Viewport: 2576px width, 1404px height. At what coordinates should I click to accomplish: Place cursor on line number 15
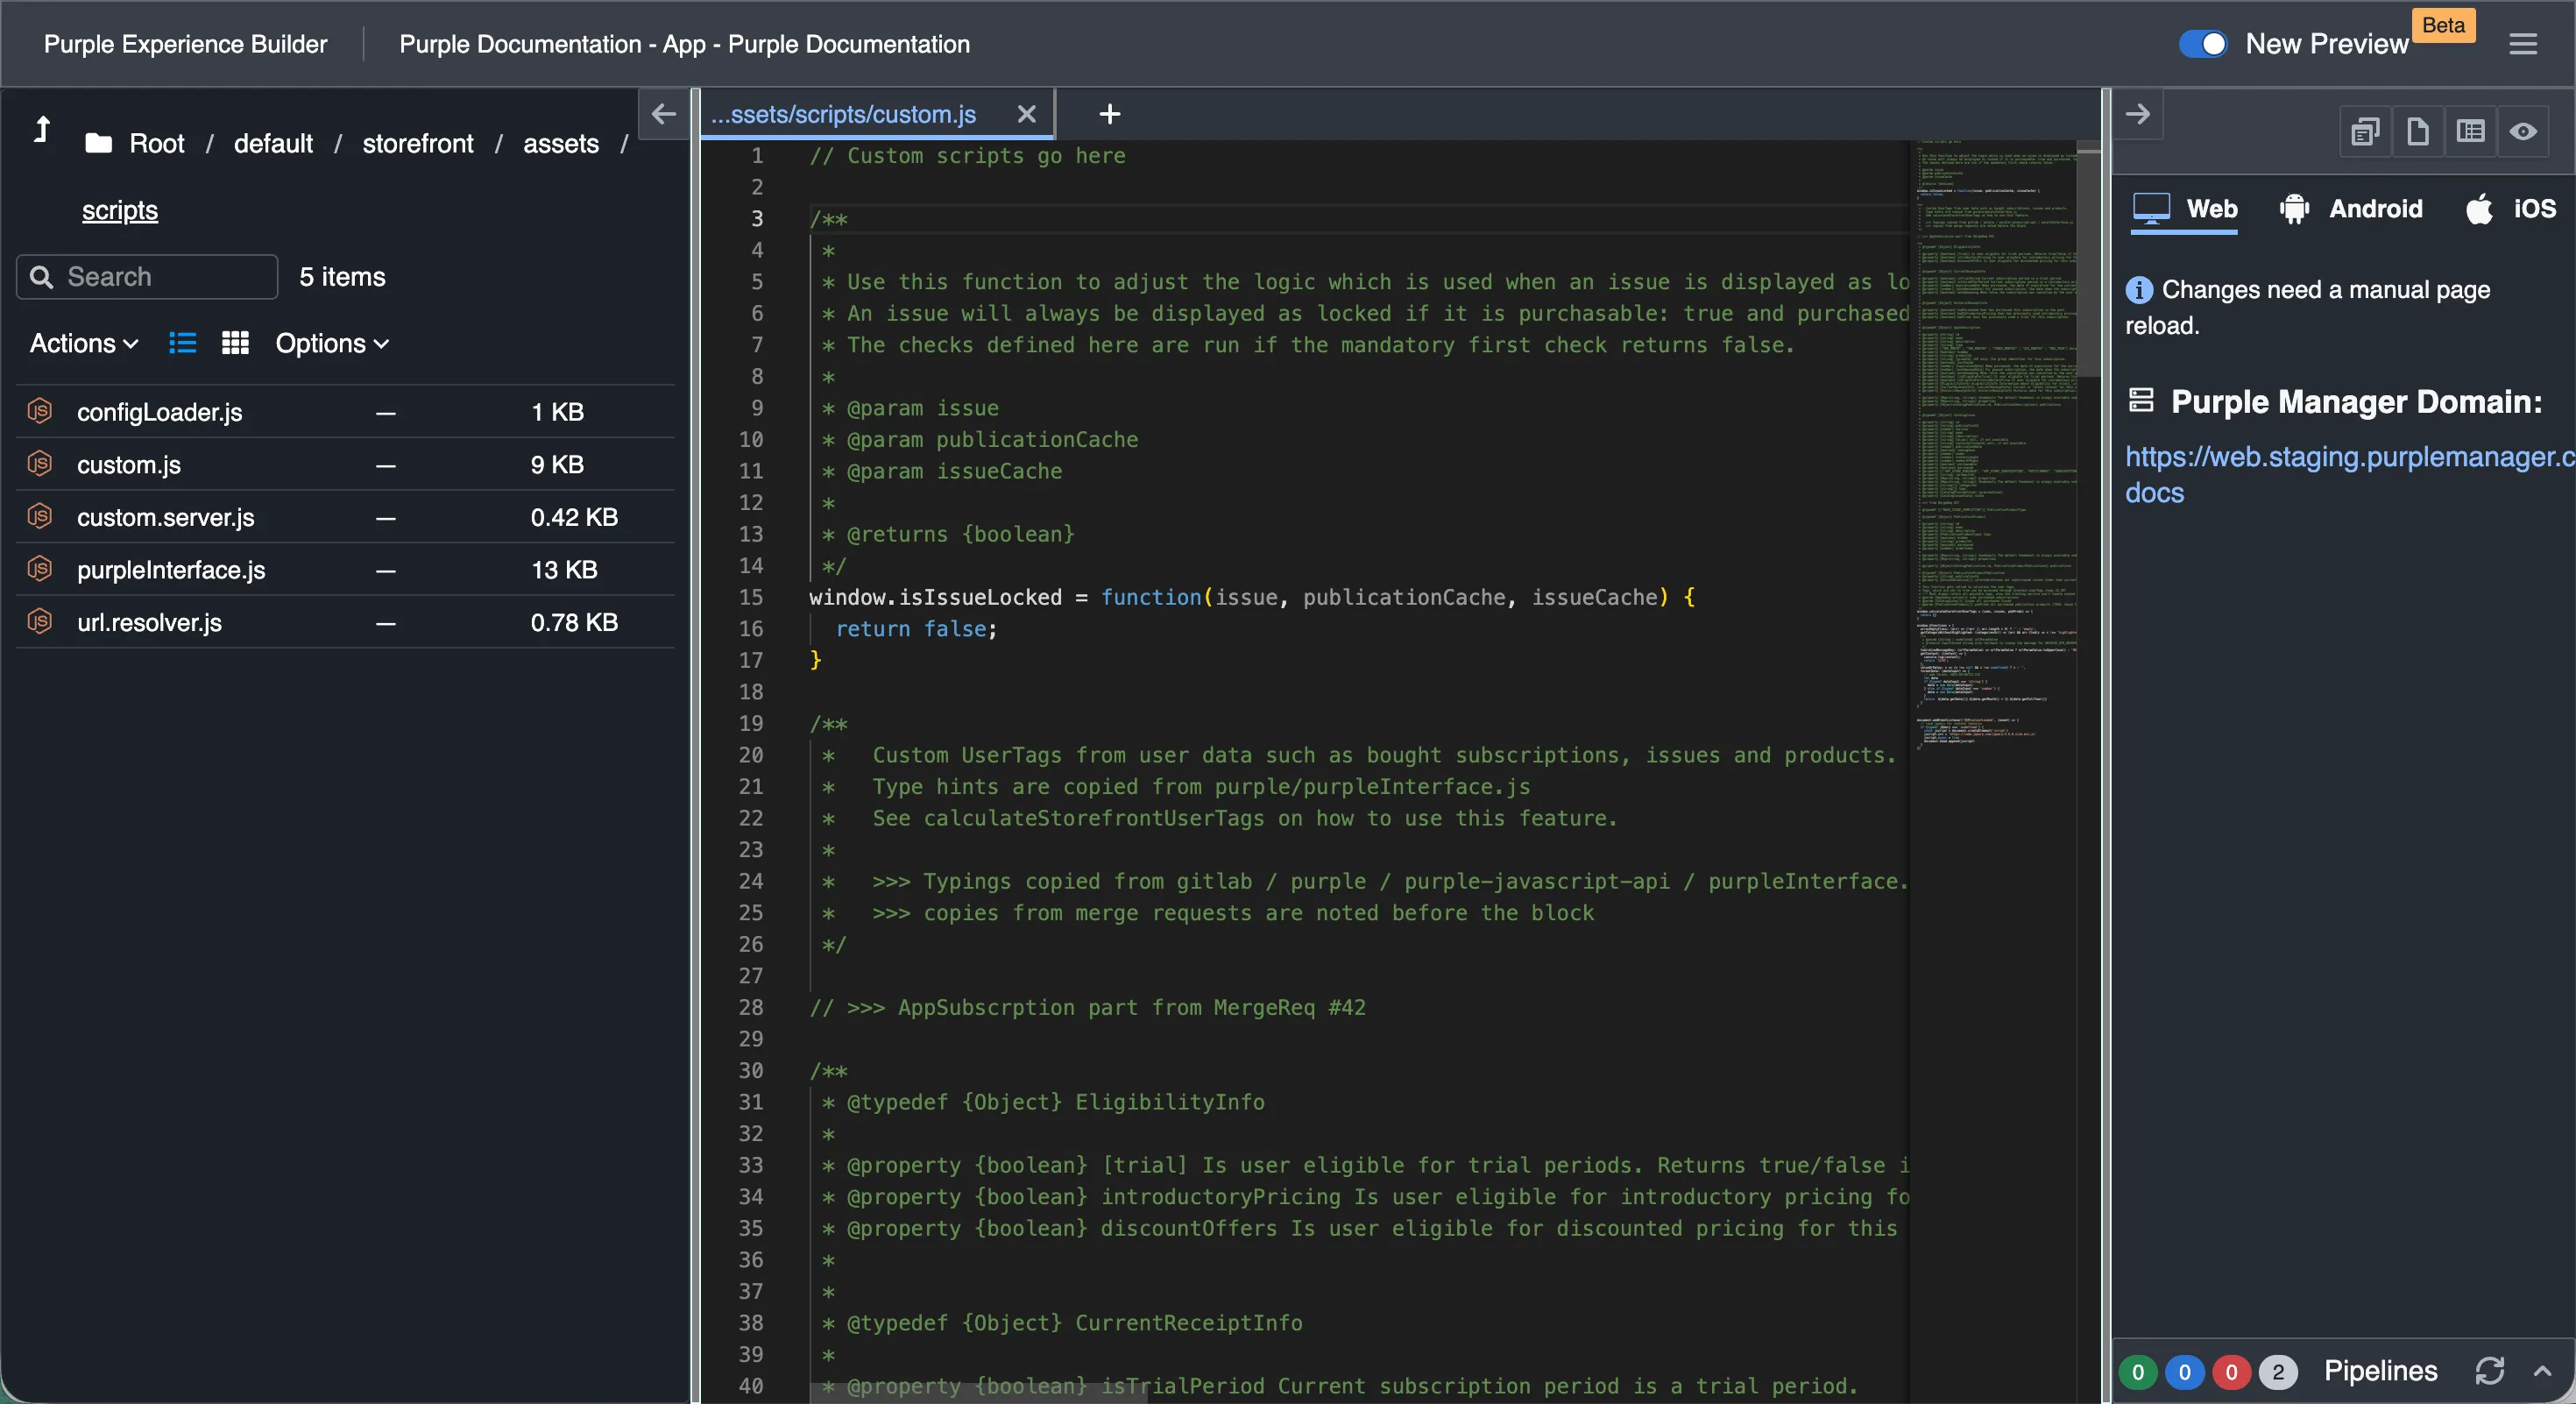point(751,597)
